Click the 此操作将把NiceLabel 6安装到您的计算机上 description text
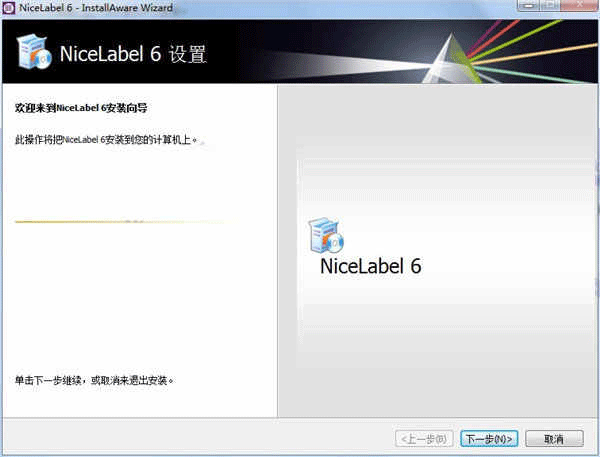 (106, 140)
